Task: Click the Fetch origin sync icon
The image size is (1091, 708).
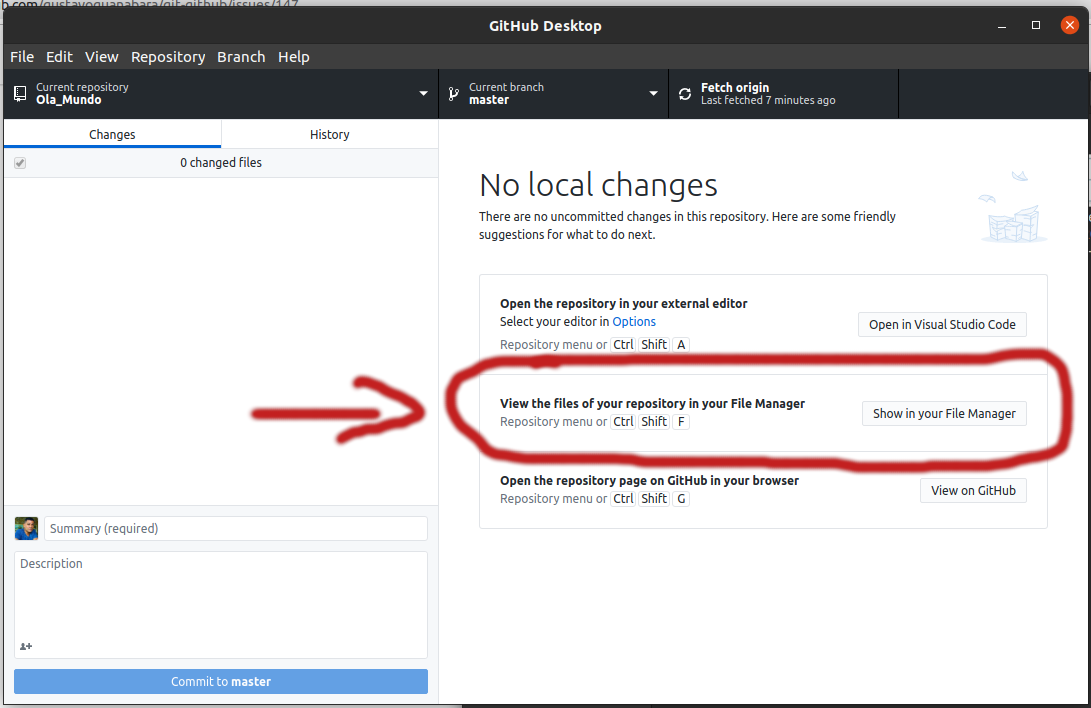Action: [x=684, y=93]
